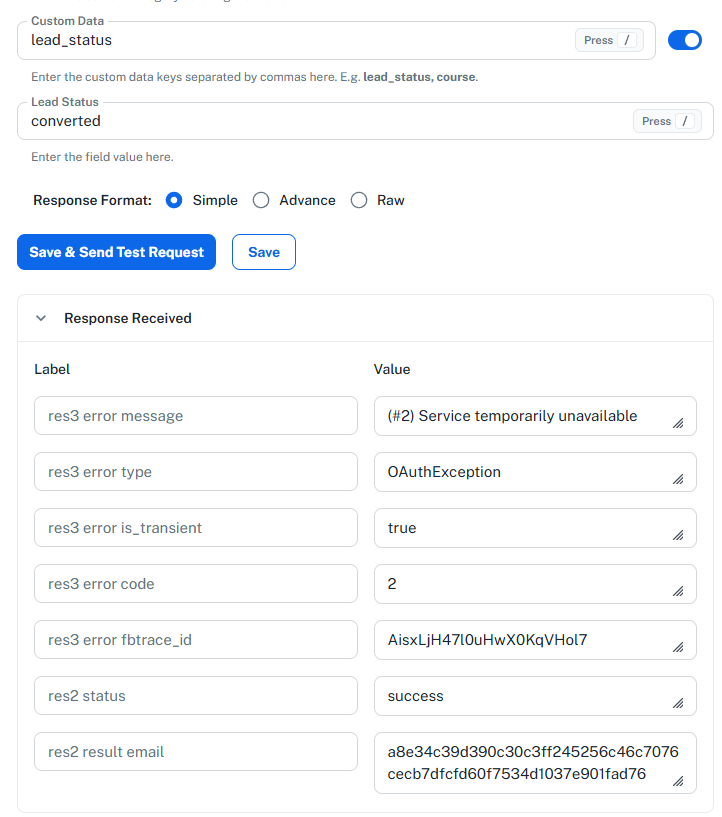Click the OAuthException value box
This screenshot has height=817, width=722.
tap(535, 472)
